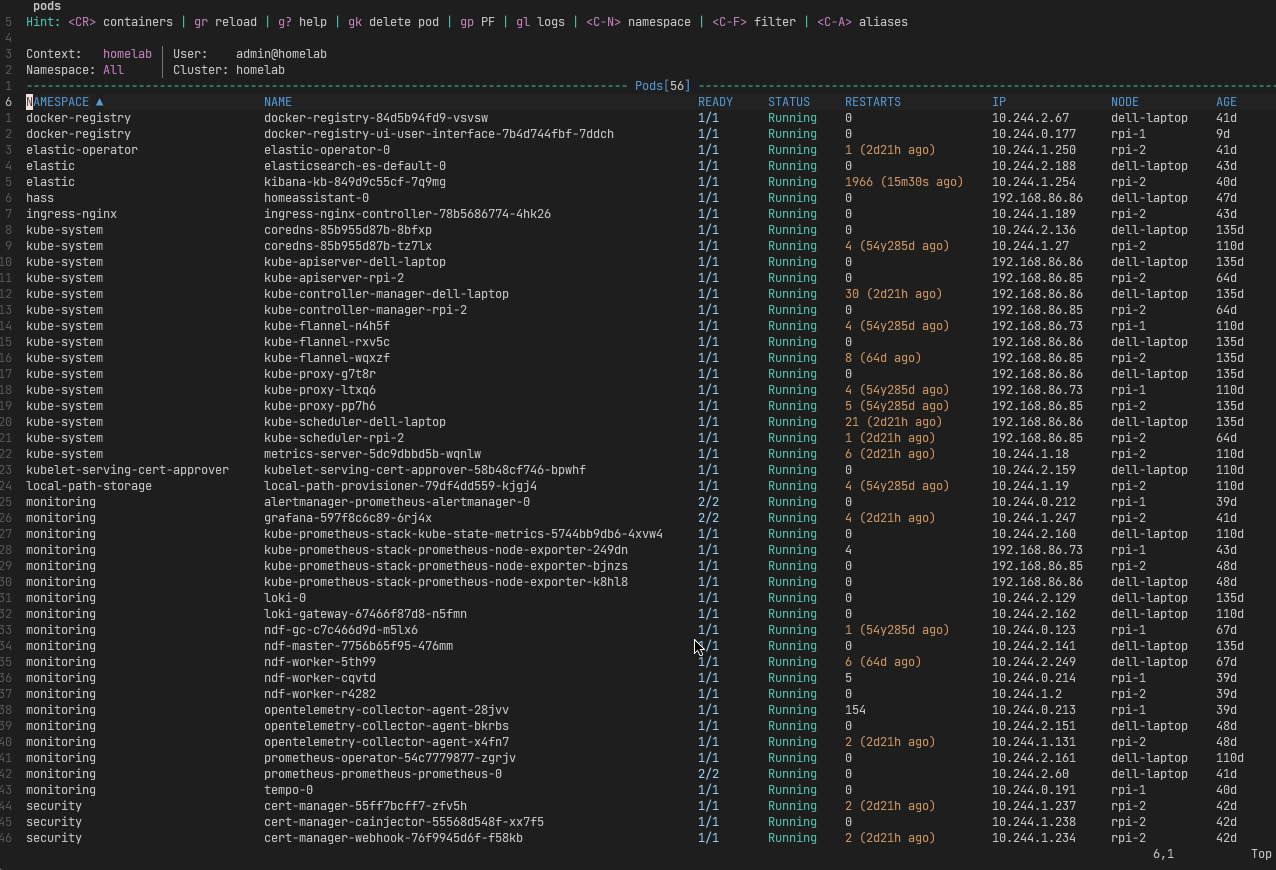Select pod kube-prometheus-stack-kube-state-metrics-5744bb9db6-4xvw4

point(463,534)
